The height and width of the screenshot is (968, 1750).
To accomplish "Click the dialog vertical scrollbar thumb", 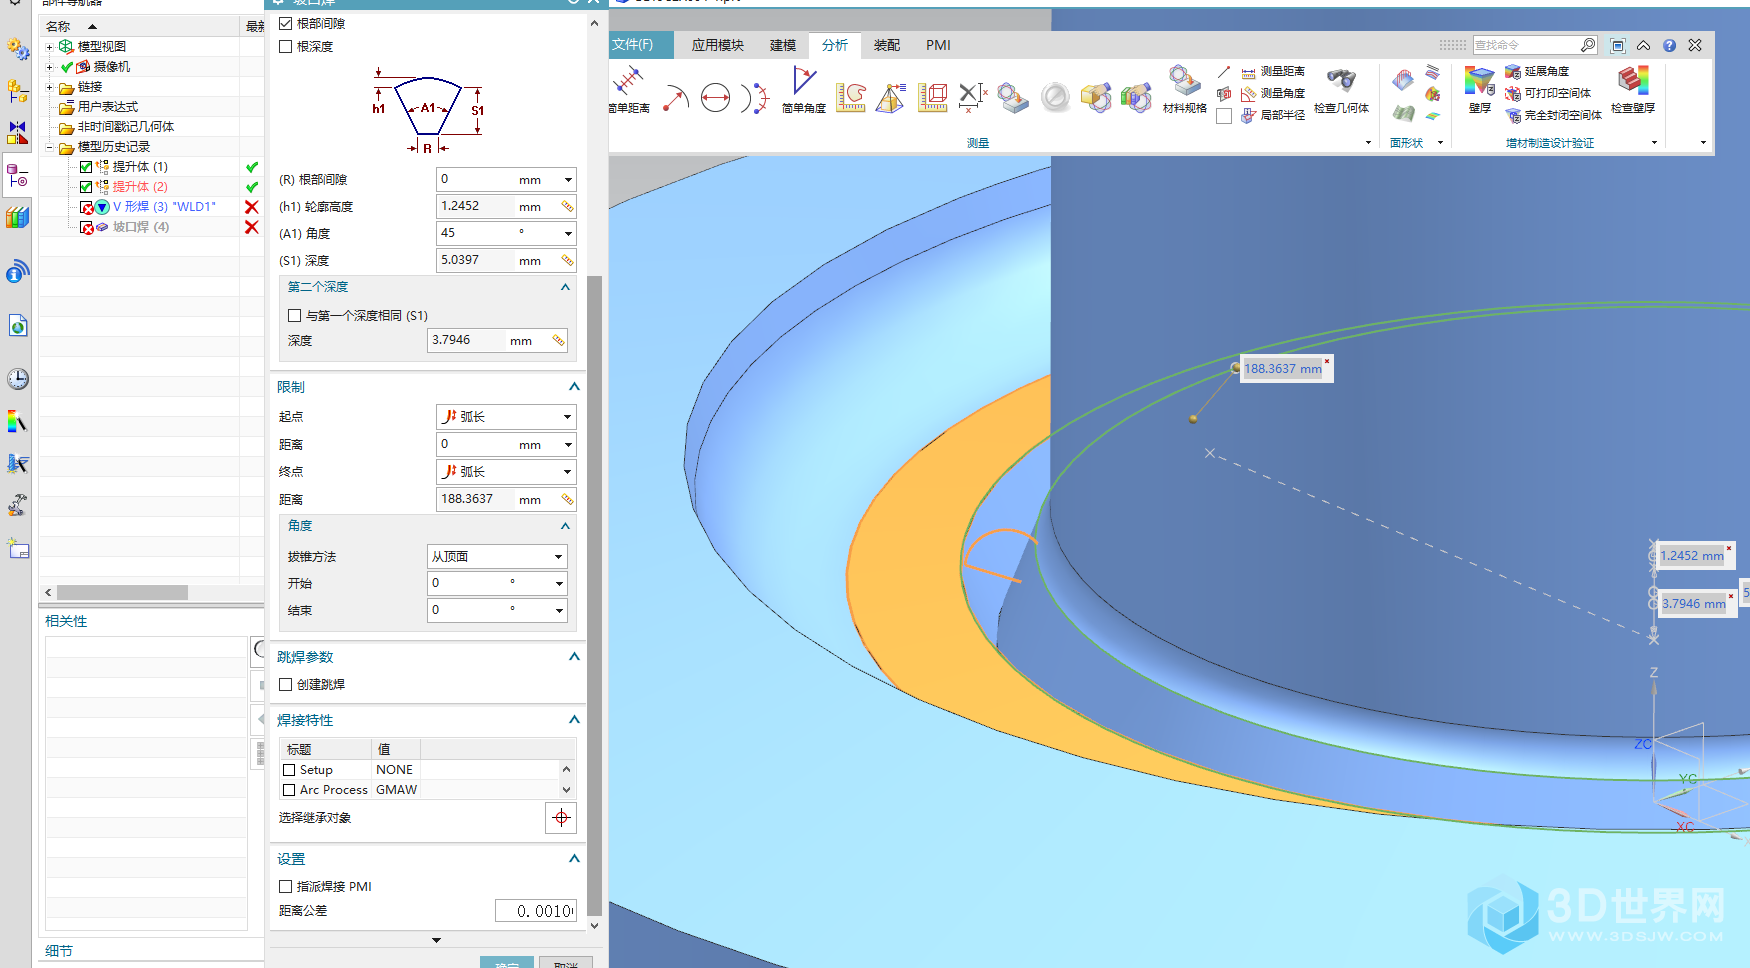I will click(x=594, y=595).
